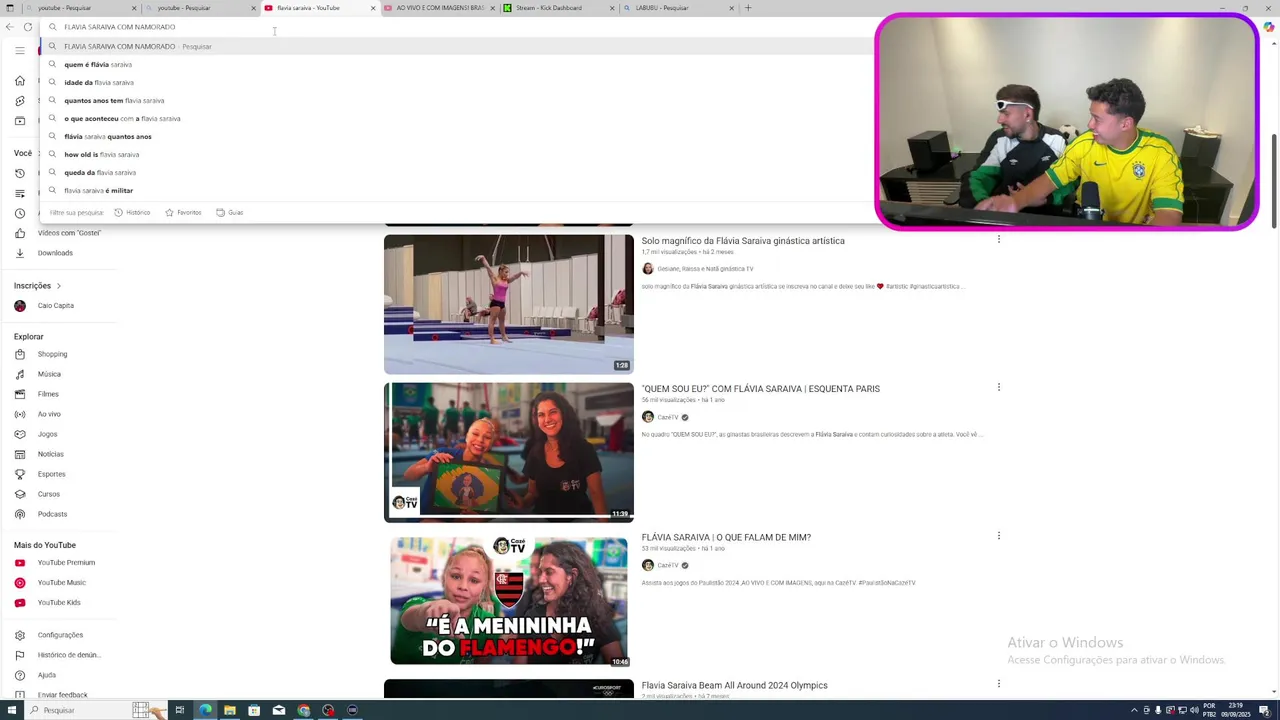This screenshot has height=720, width=1280.
Task: Filter search by Histórico
Action: [x=132, y=212]
